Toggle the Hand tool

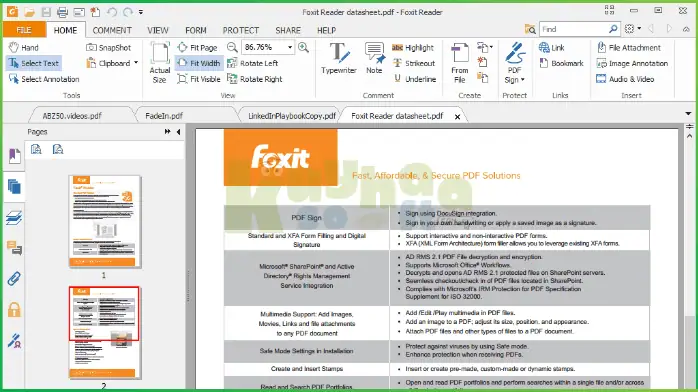click(24, 48)
